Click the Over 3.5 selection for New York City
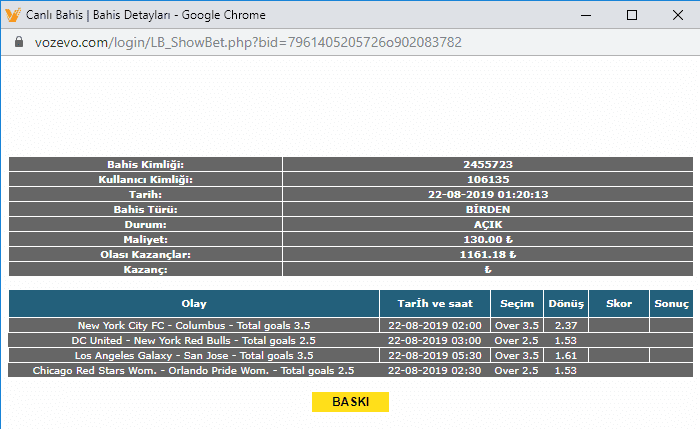Screen dimensions: 700x429 517,325
